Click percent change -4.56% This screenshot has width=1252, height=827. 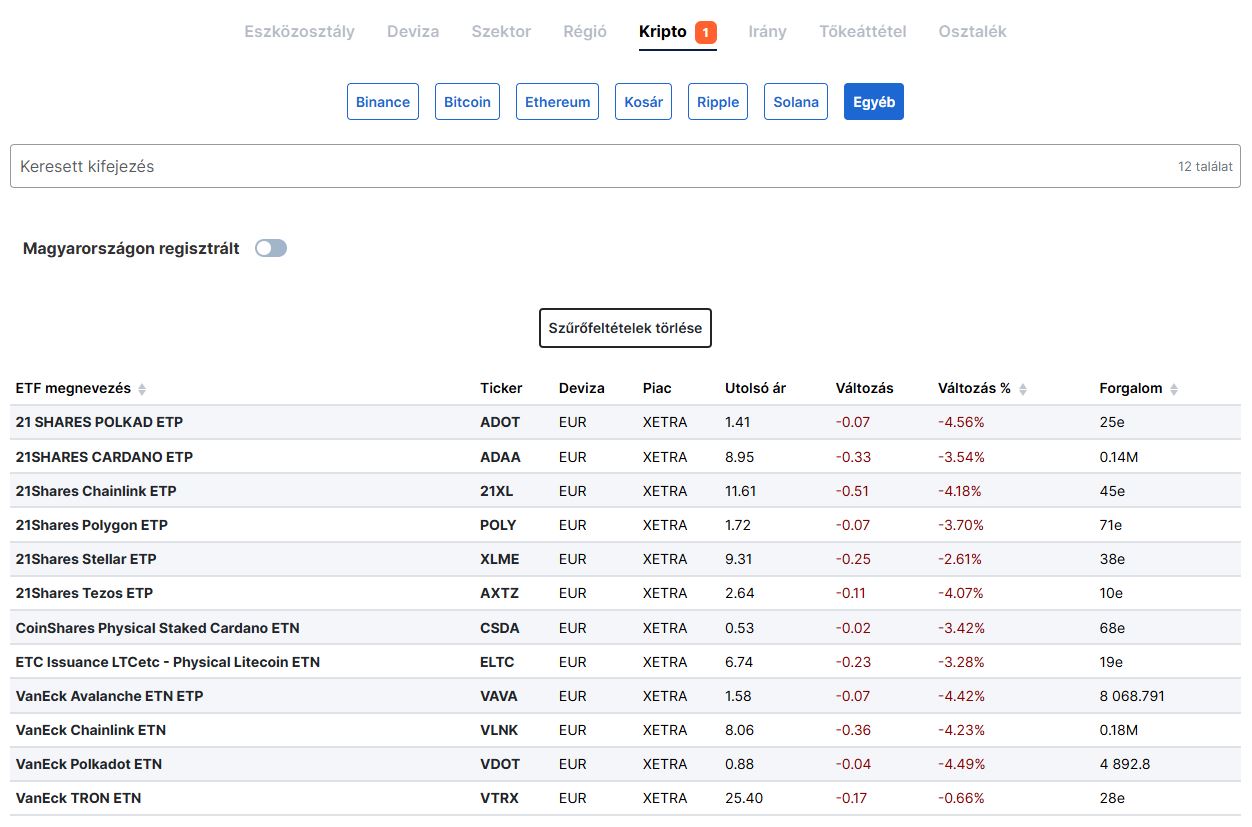[x=961, y=422]
